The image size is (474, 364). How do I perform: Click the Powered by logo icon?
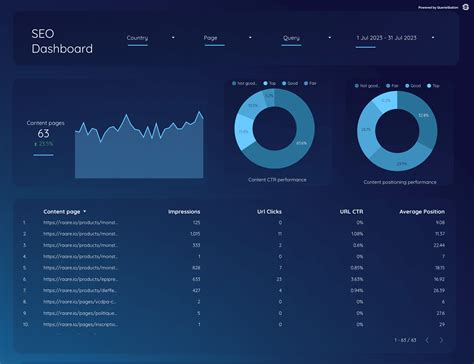click(466, 7)
